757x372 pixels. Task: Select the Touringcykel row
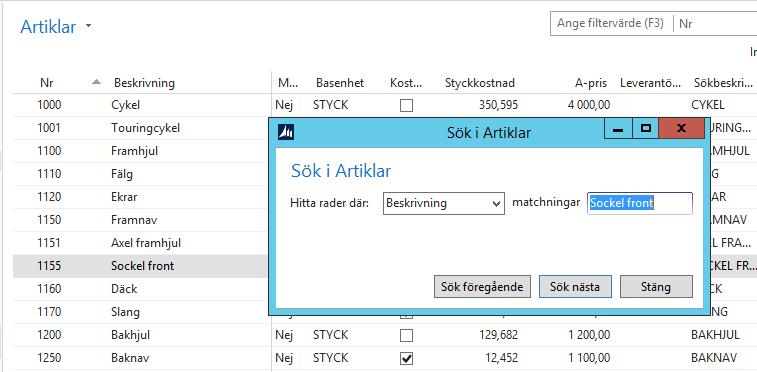click(140, 128)
